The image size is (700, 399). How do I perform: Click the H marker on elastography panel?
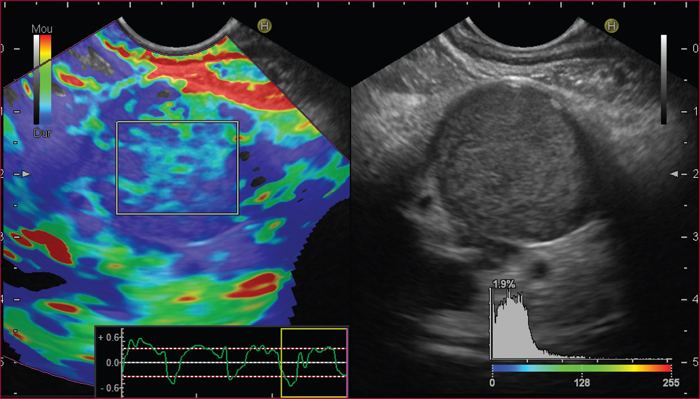pos(265,26)
